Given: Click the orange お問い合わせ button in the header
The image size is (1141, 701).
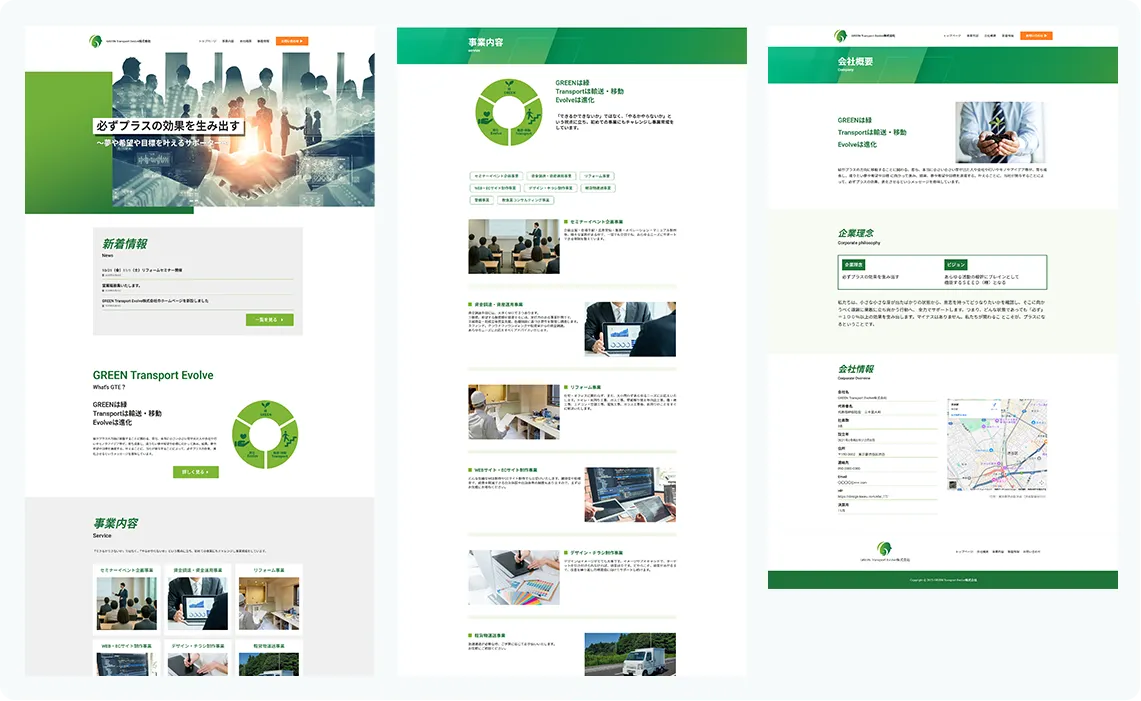Looking at the screenshot, I should click(x=291, y=41).
